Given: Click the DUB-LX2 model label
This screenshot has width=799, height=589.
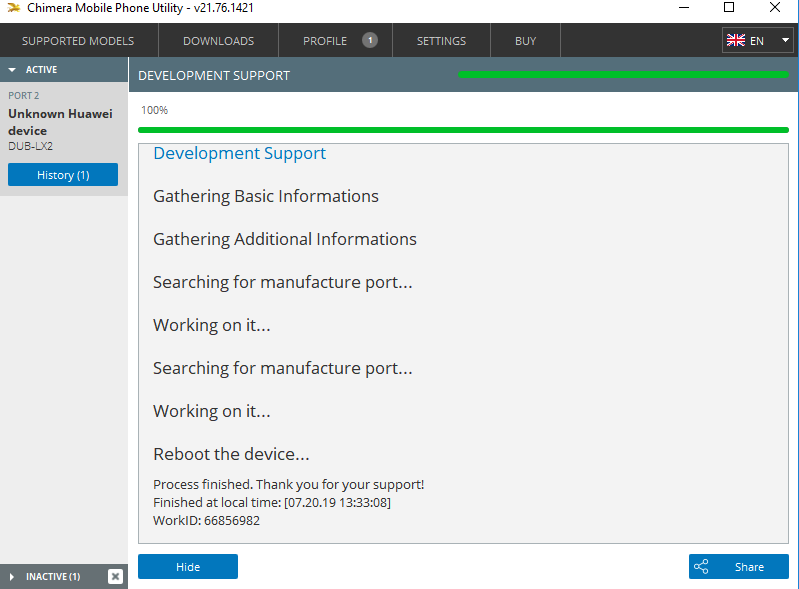Looking at the screenshot, I should (x=31, y=146).
